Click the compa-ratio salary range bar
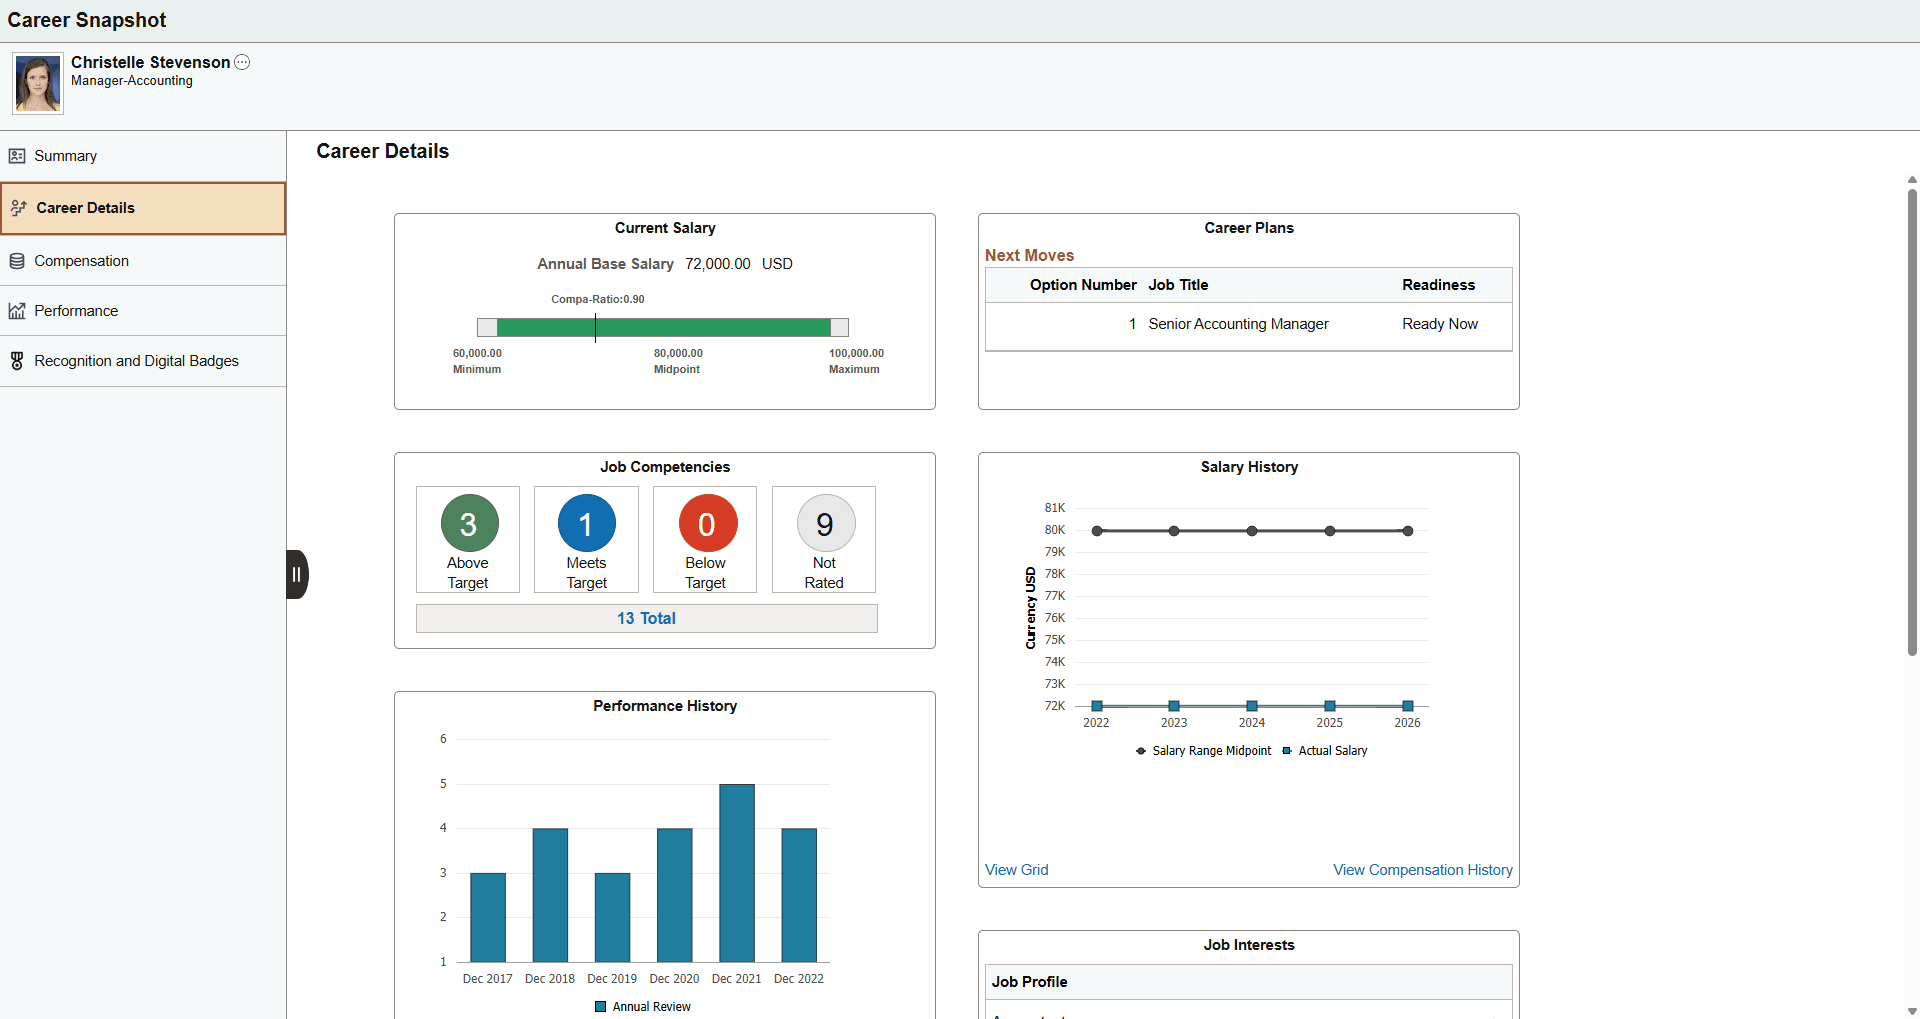This screenshot has height=1019, width=1920. point(663,327)
